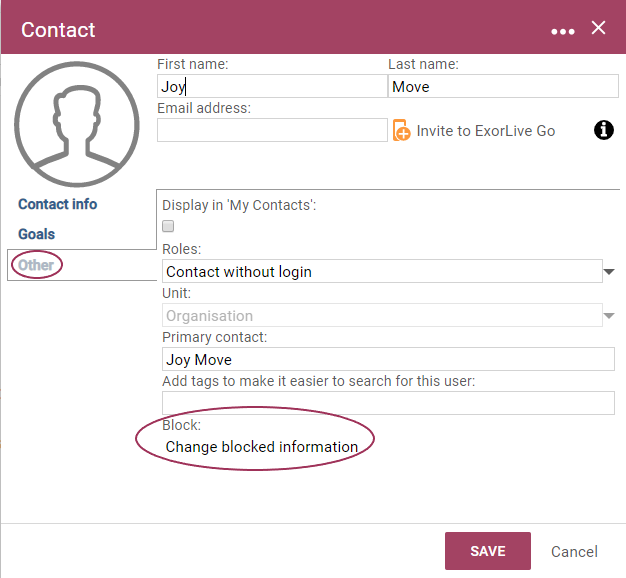Close the Contact dialog with X
This screenshot has height=578, width=626.
click(x=598, y=28)
